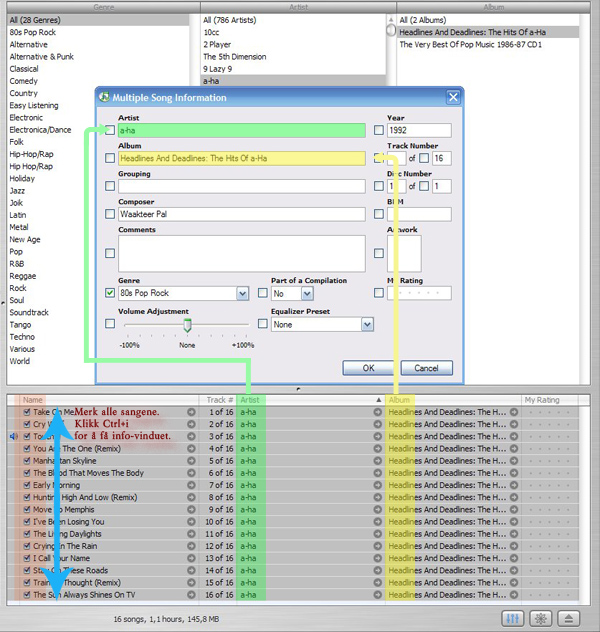Image resolution: width=600 pixels, height=632 pixels.
Task: Click the Artist browser scrollbar thumb
Action: point(390,30)
